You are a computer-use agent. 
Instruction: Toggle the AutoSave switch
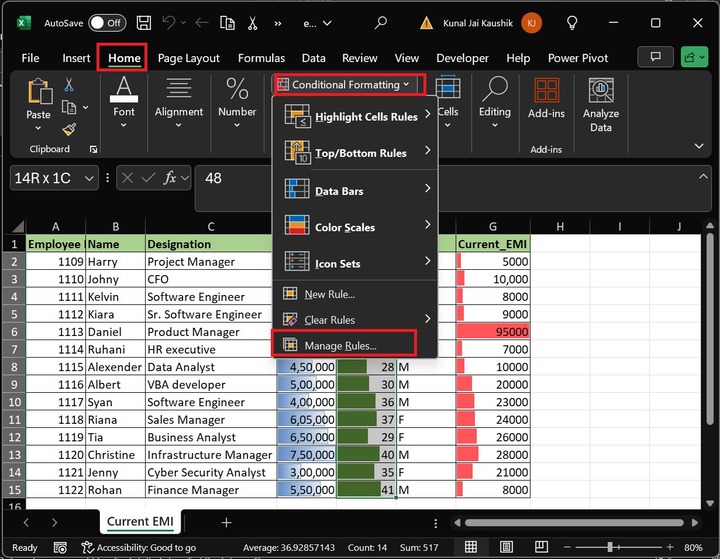point(107,22)
